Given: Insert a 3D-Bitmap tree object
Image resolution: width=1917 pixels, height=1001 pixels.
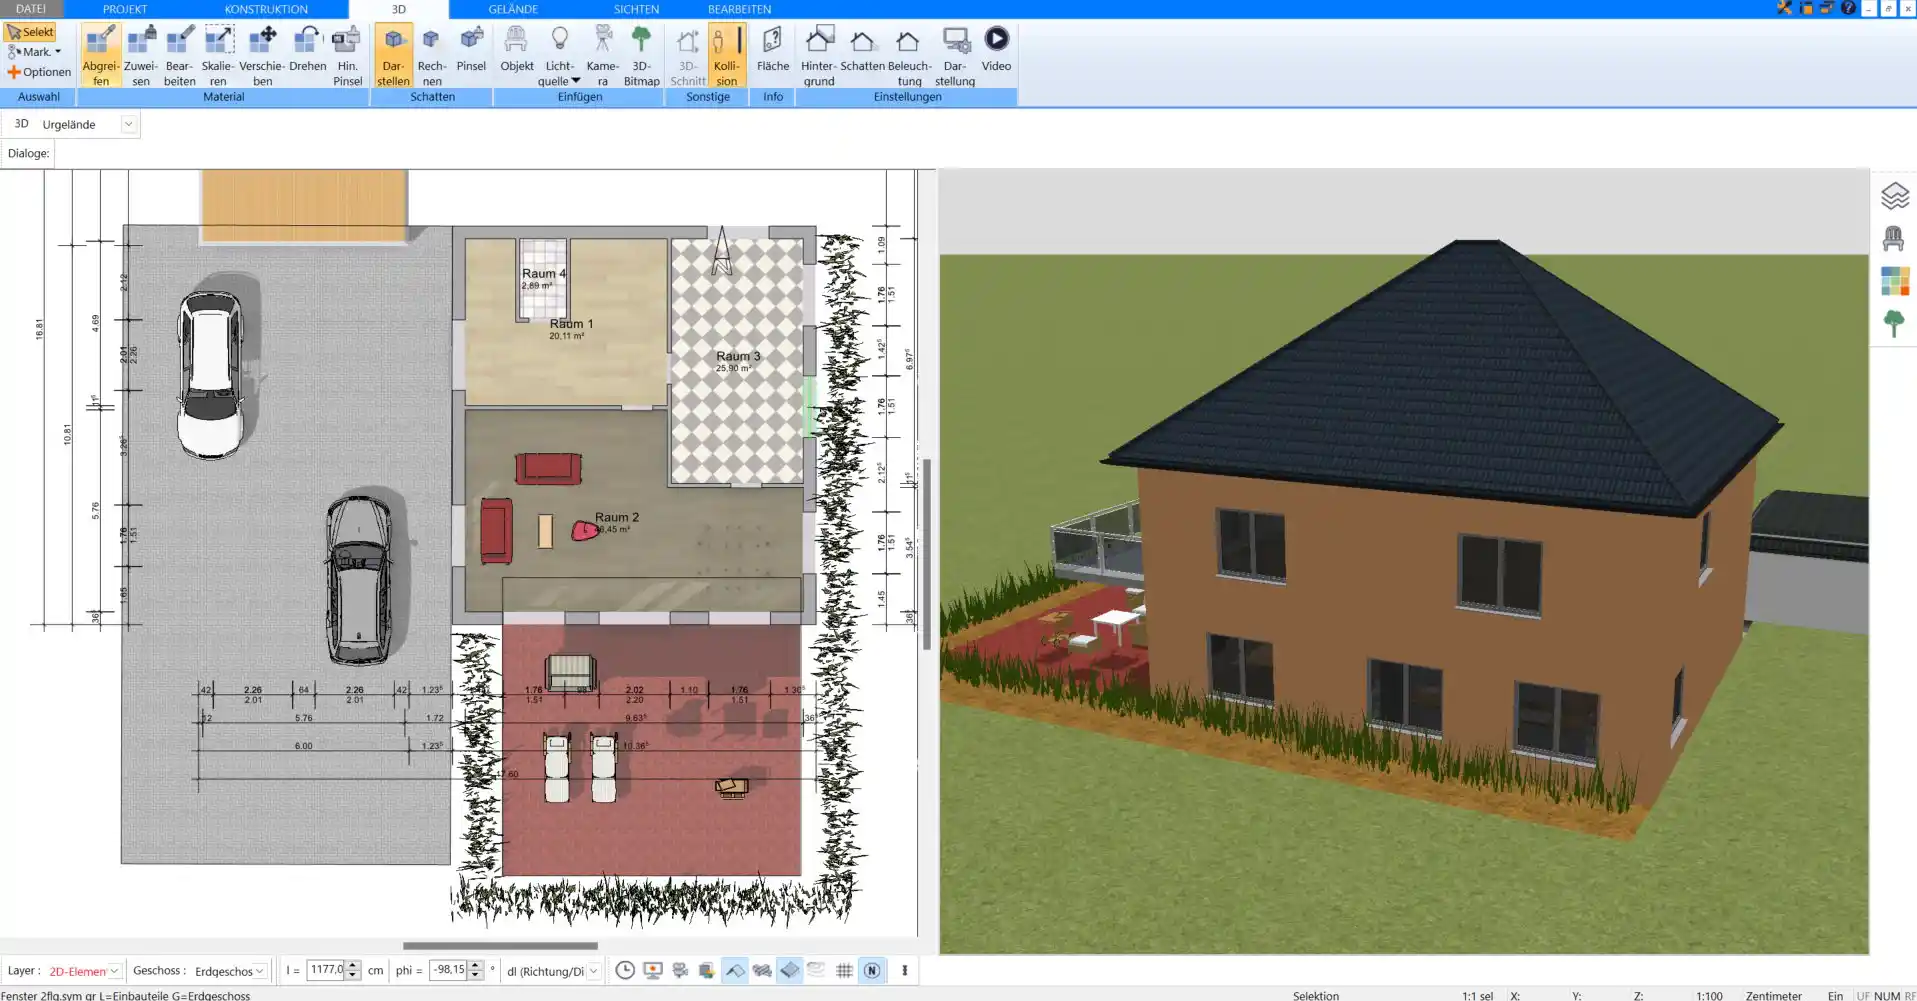Looking at the screenshot, I should click(641, 56).
